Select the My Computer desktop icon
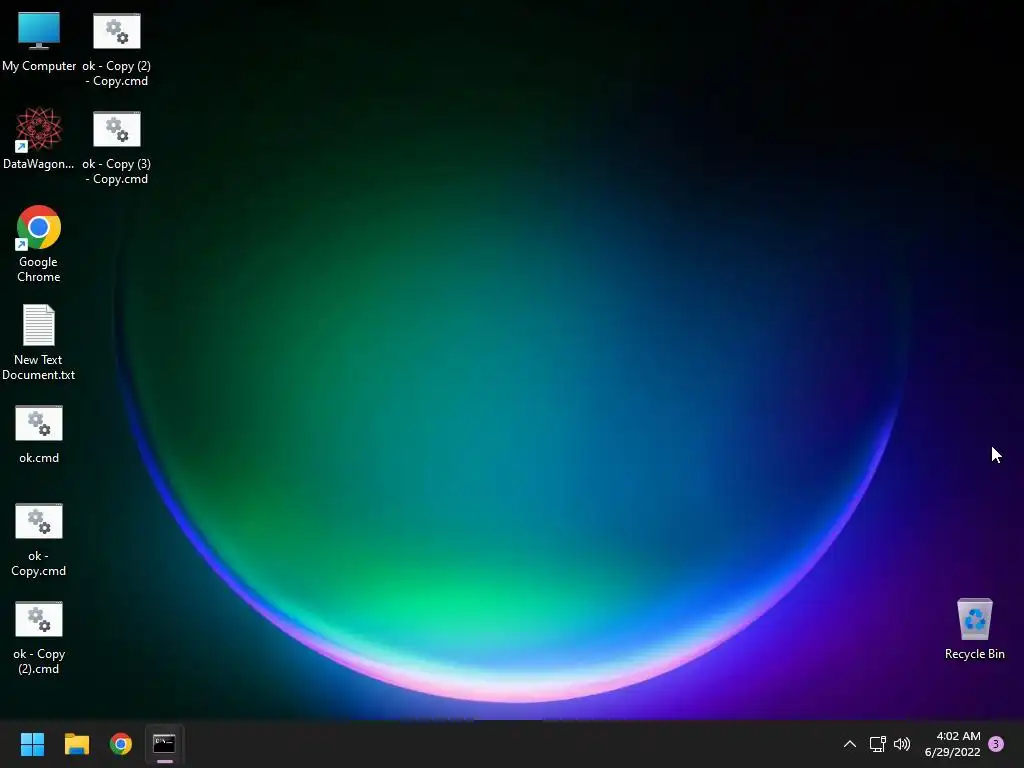The image size is (1024, 768). click(x=39, y=31)
